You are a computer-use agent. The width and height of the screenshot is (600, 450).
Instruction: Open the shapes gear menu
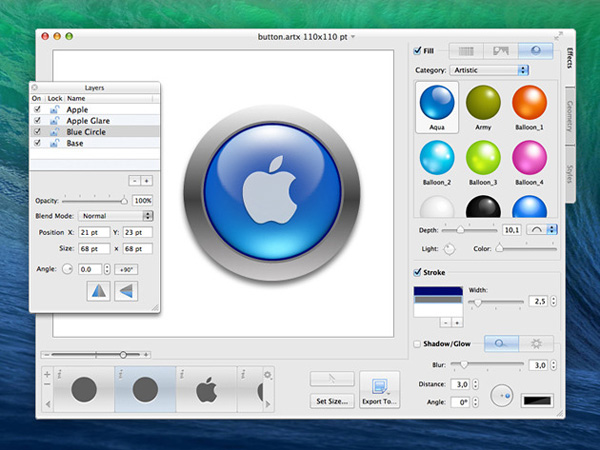tap(268, 375)
